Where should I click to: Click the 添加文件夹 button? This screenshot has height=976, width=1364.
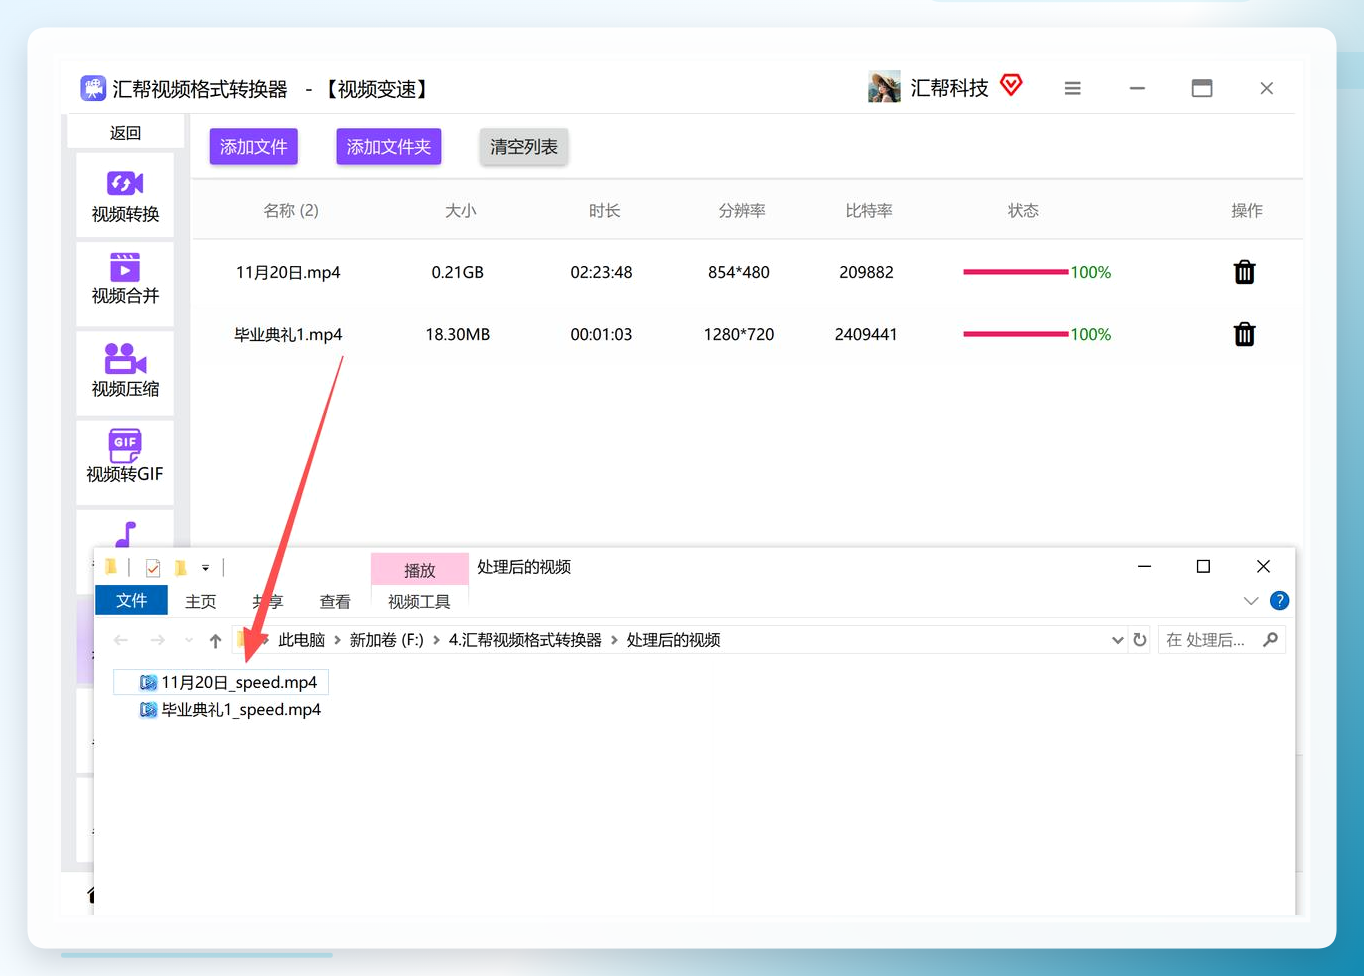click(x=389, y=147)
